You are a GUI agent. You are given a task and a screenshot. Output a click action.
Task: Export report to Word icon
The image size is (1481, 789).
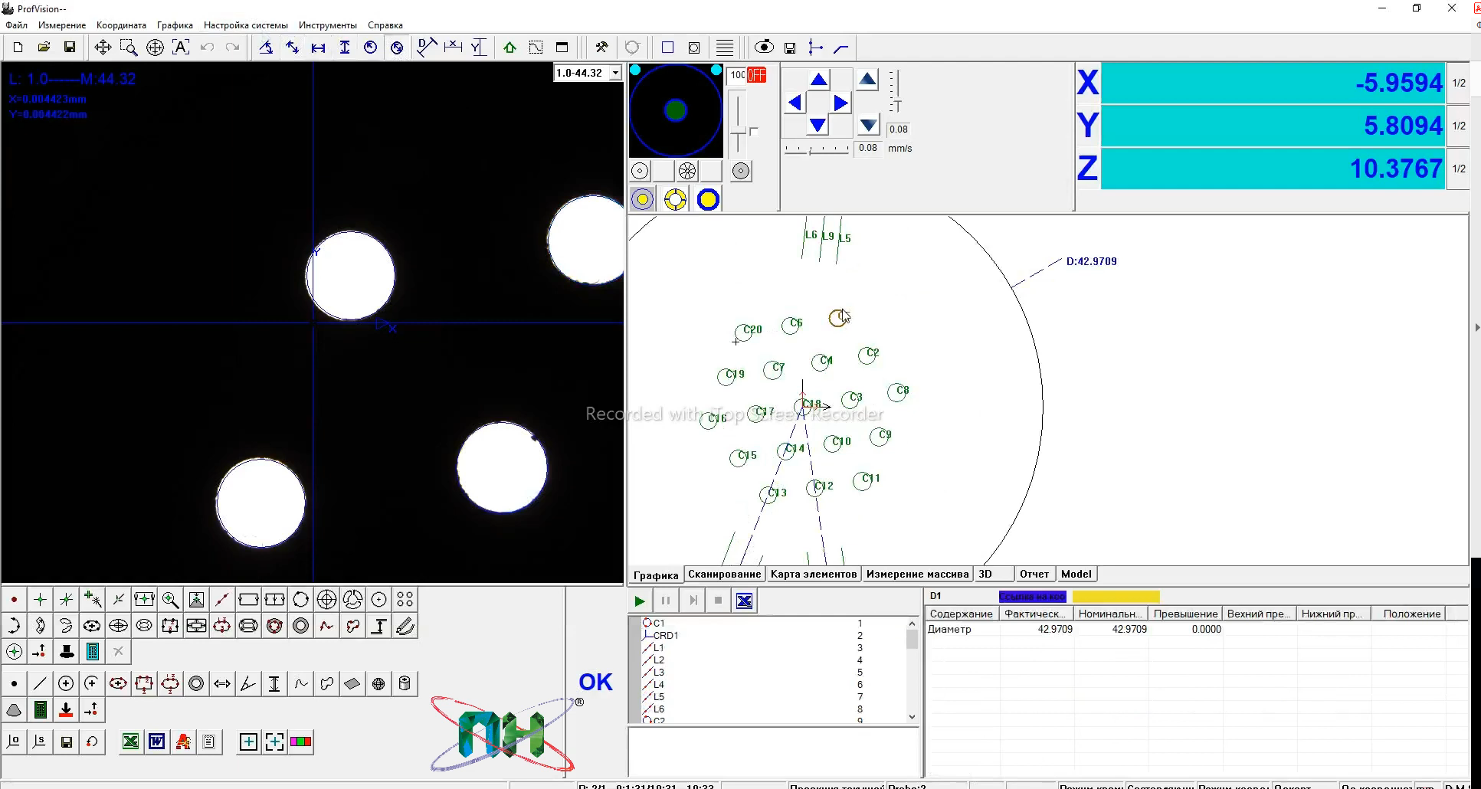point(157,742)
